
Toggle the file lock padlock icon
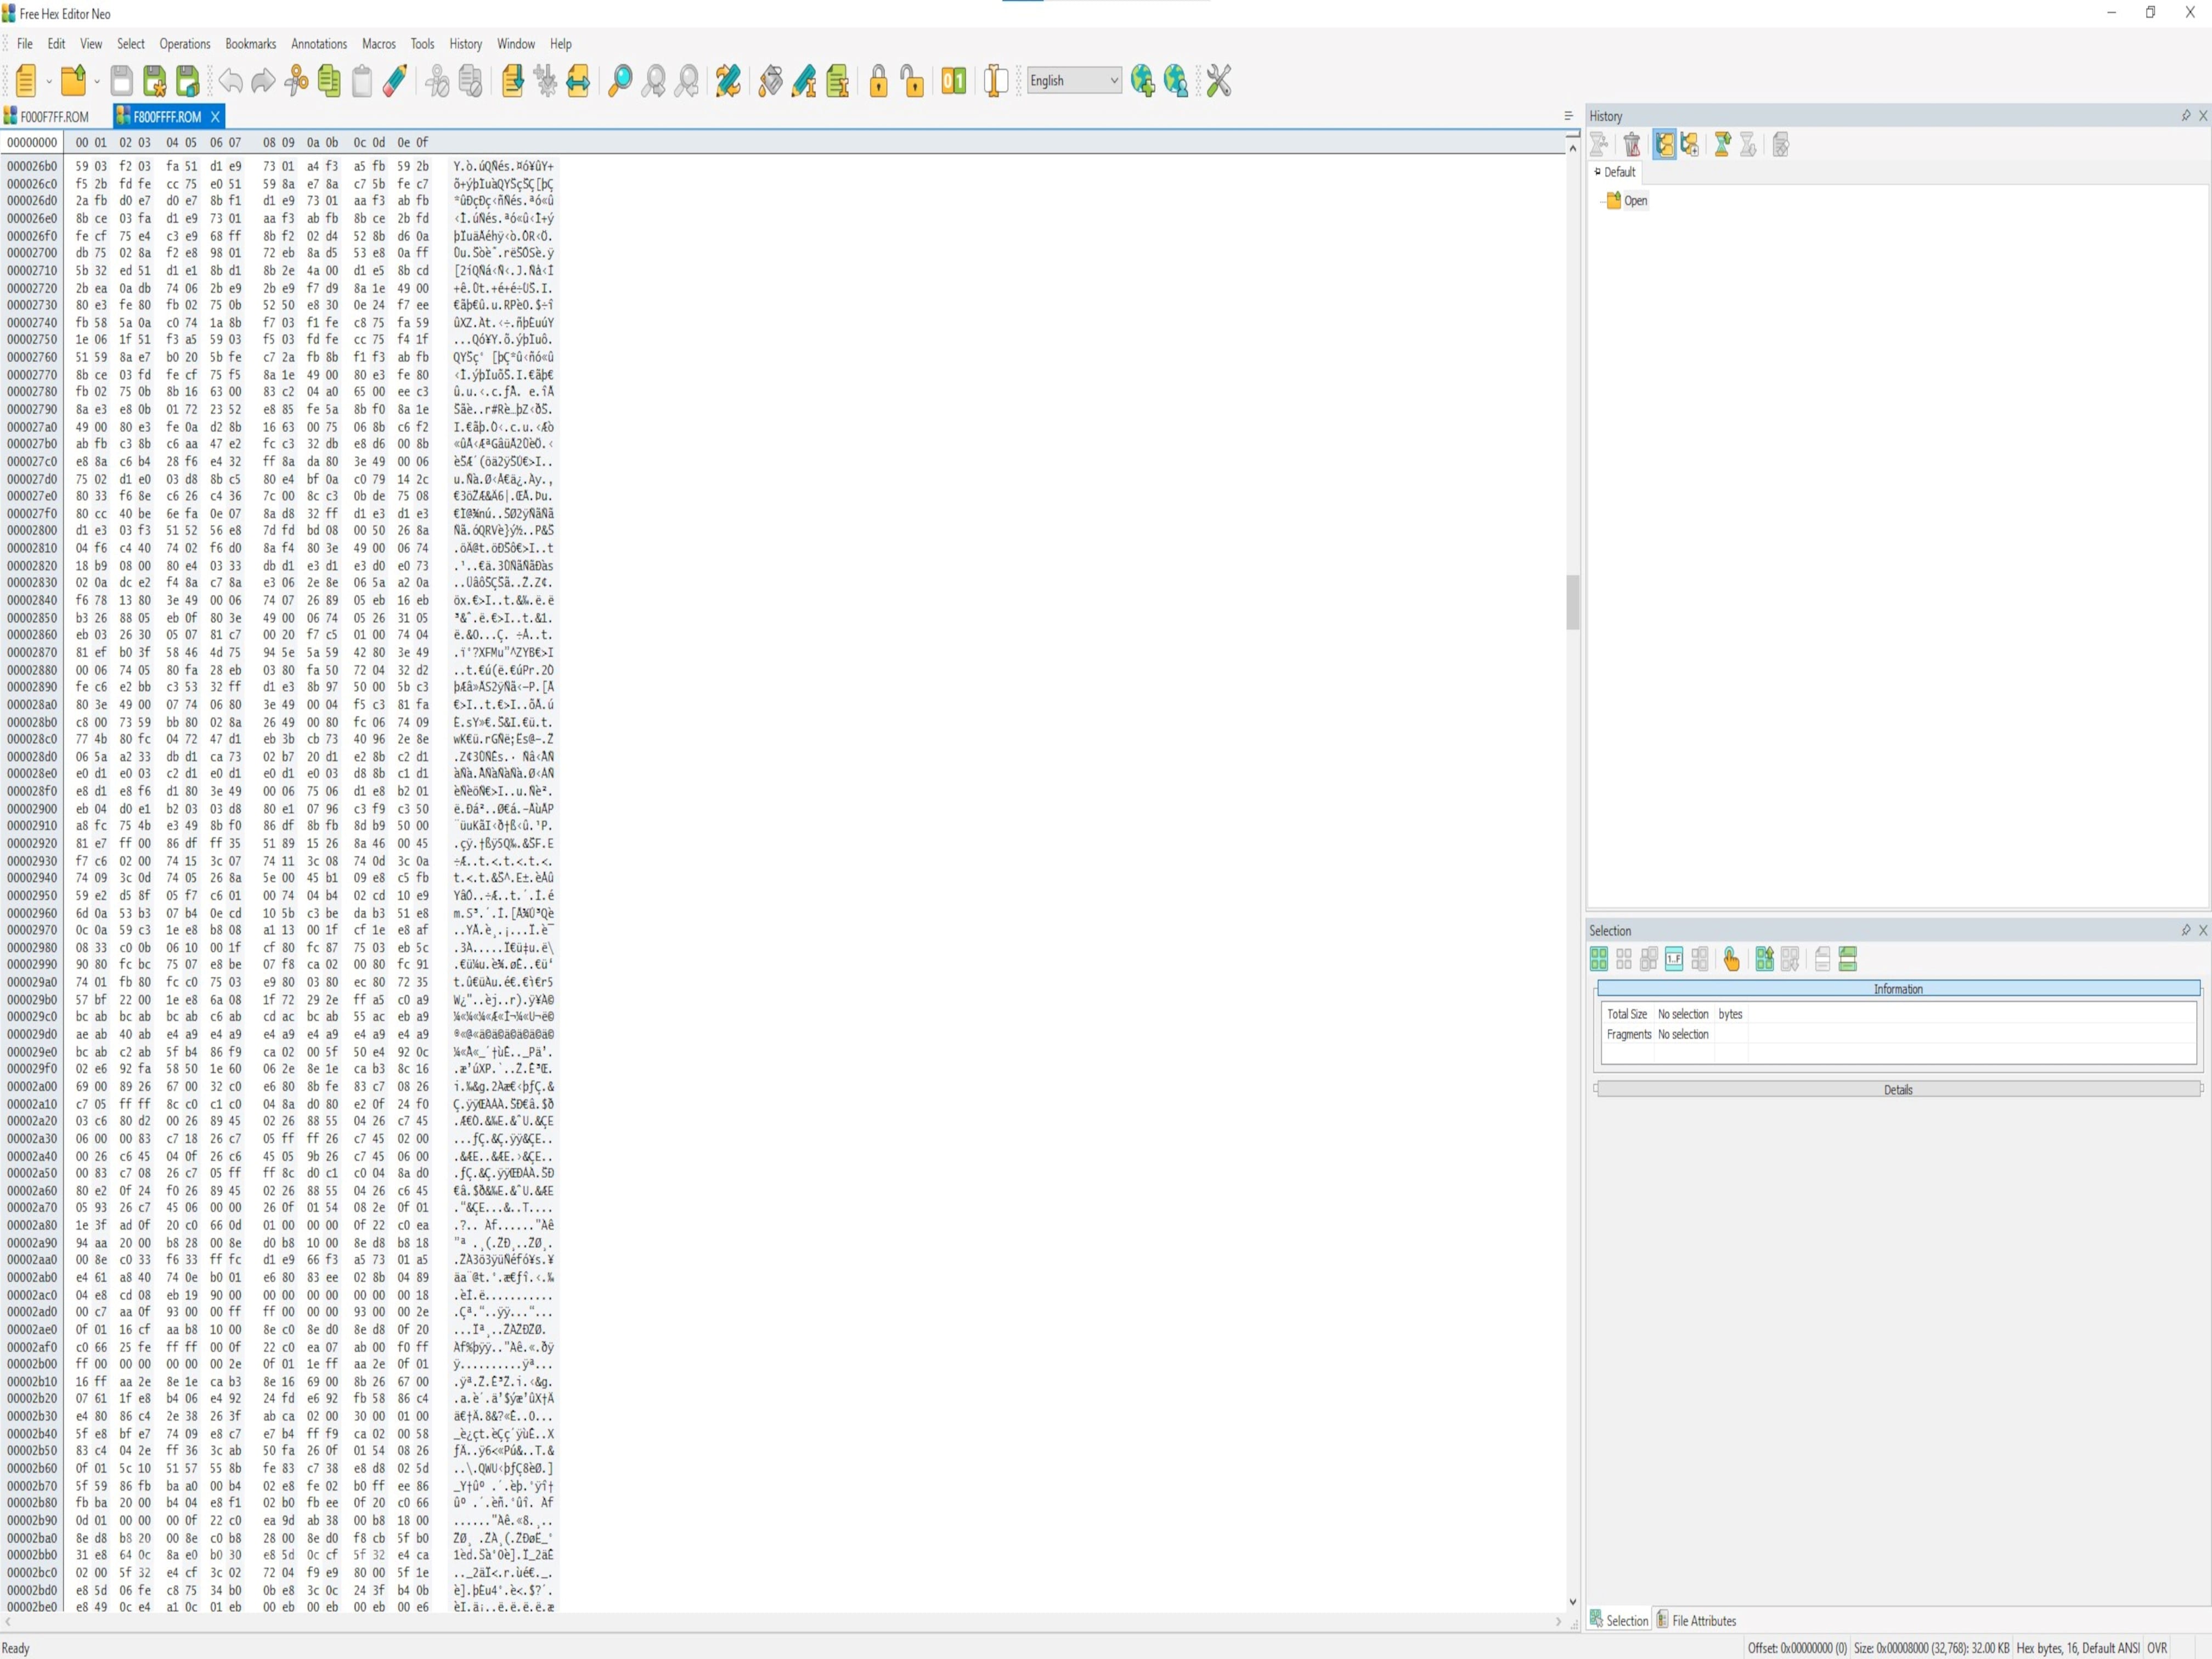(x=878, y=81)
